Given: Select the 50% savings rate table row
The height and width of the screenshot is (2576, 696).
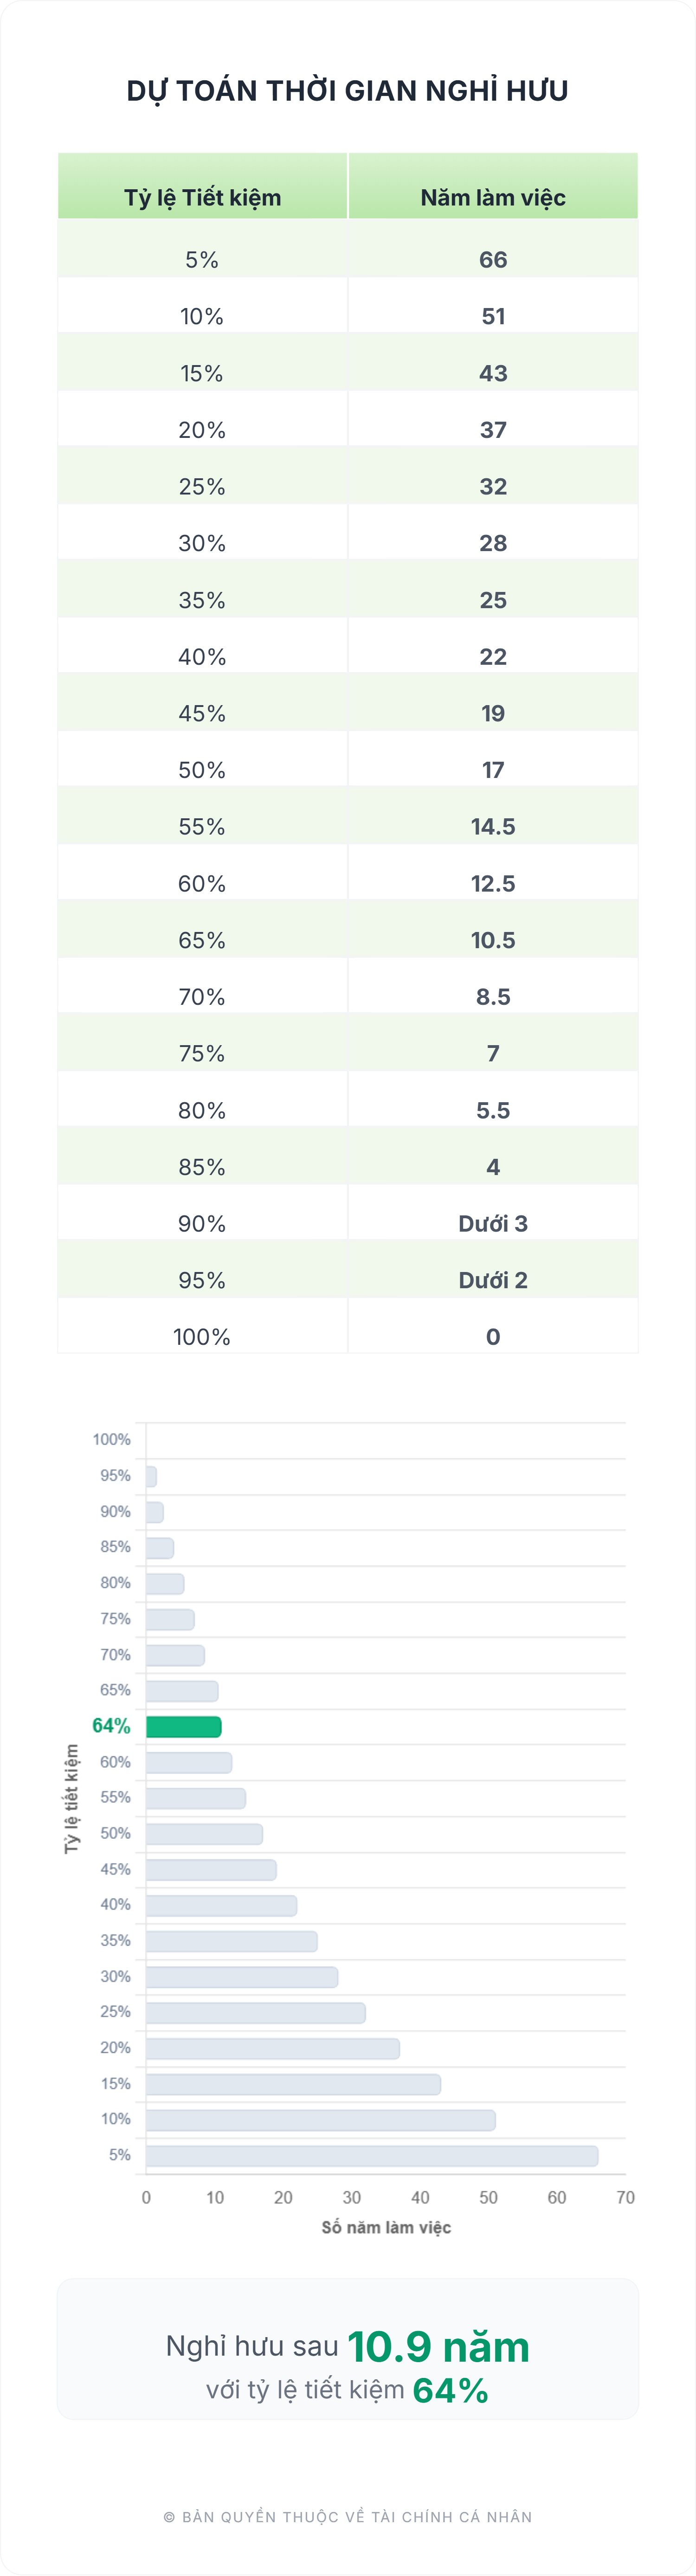Looking at the screenshot, I should 202,770.
